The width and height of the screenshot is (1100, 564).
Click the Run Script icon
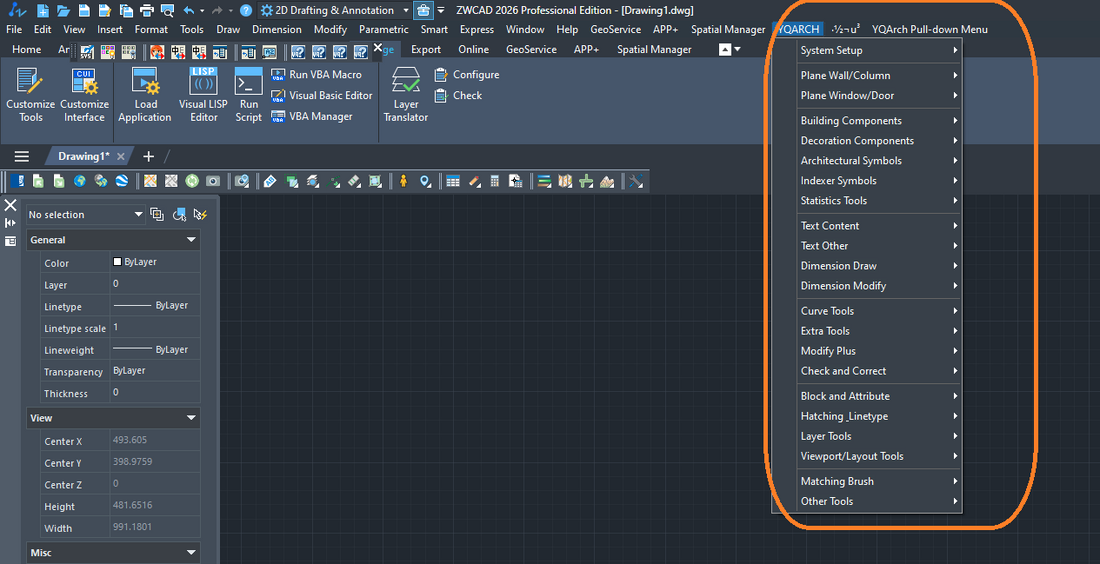tap(248, 95)
